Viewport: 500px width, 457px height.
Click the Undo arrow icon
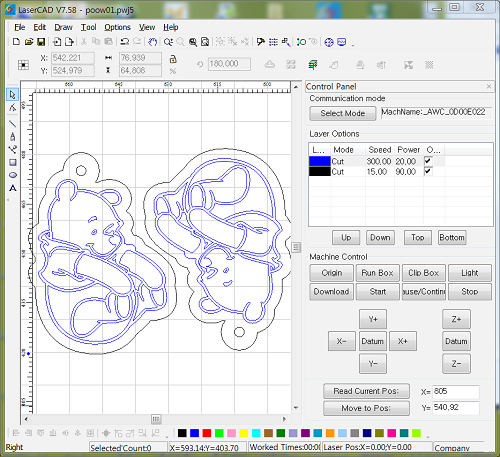[125, 42]
